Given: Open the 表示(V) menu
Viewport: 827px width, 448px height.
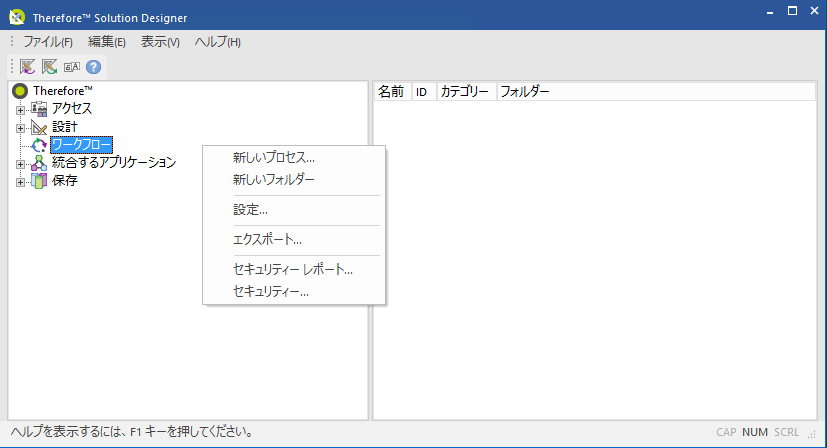Looking at the screenshot, I should [x=160, y=42].
